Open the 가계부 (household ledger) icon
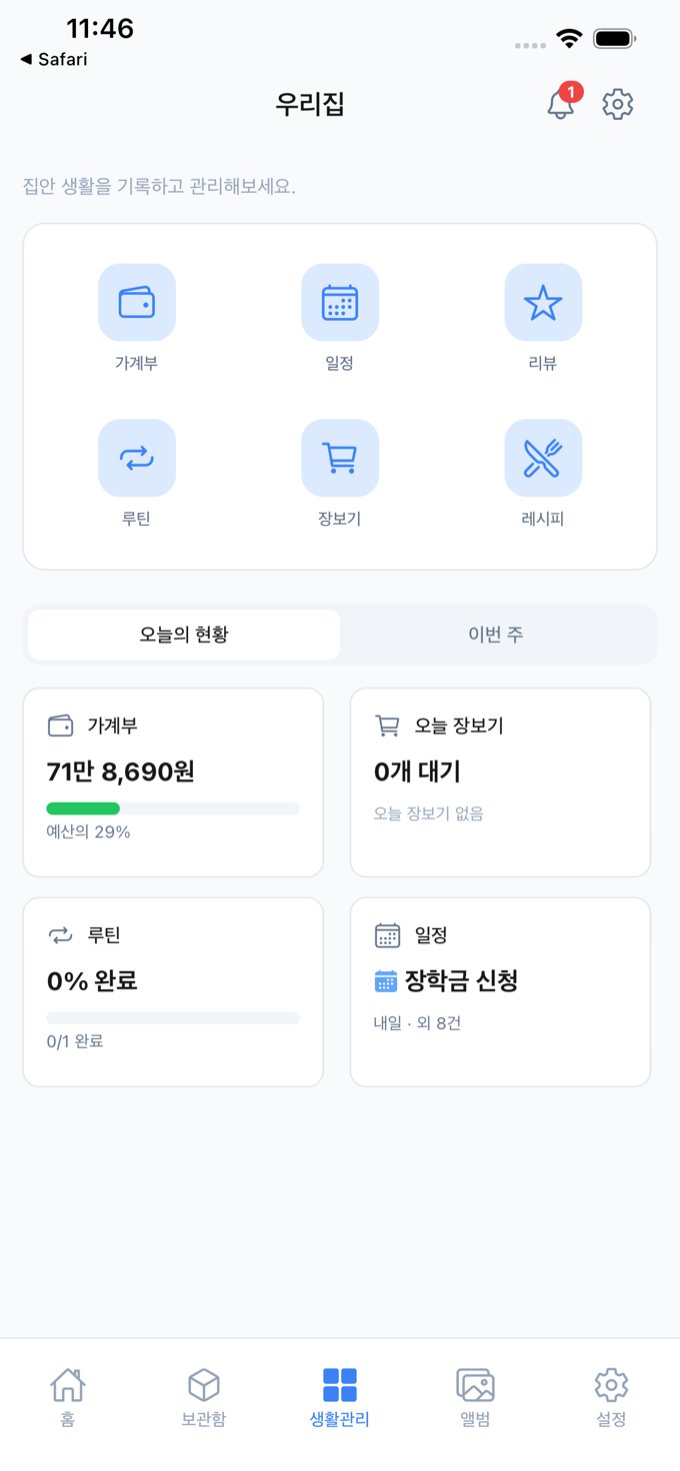This screenshot has width=680, height=1471. (x=137, y=302)
